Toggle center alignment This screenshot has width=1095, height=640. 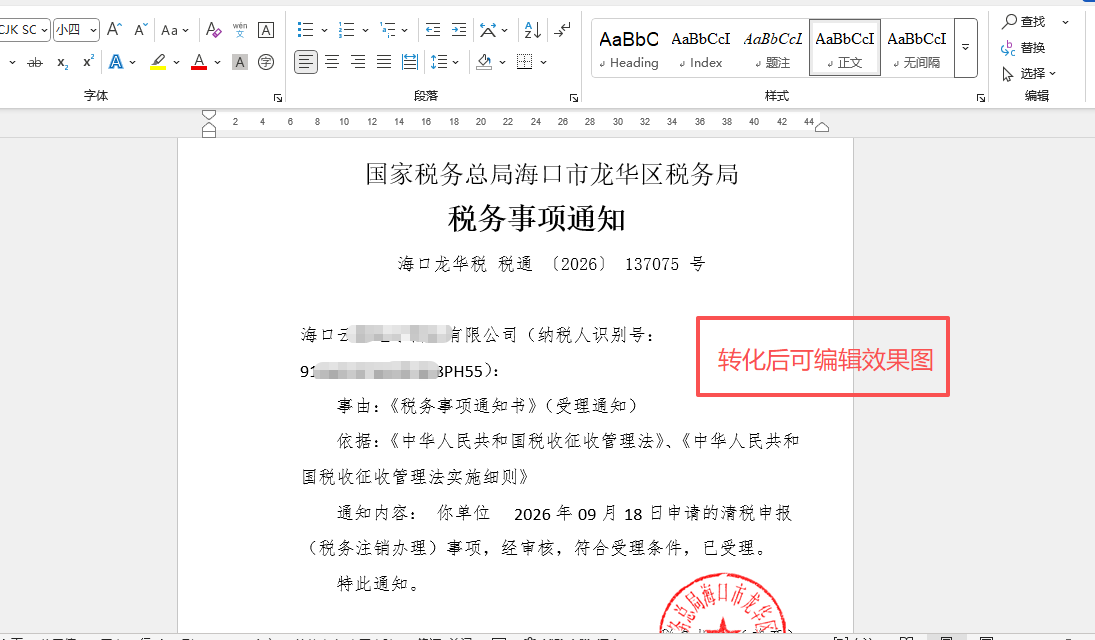(x=332, y=62)
